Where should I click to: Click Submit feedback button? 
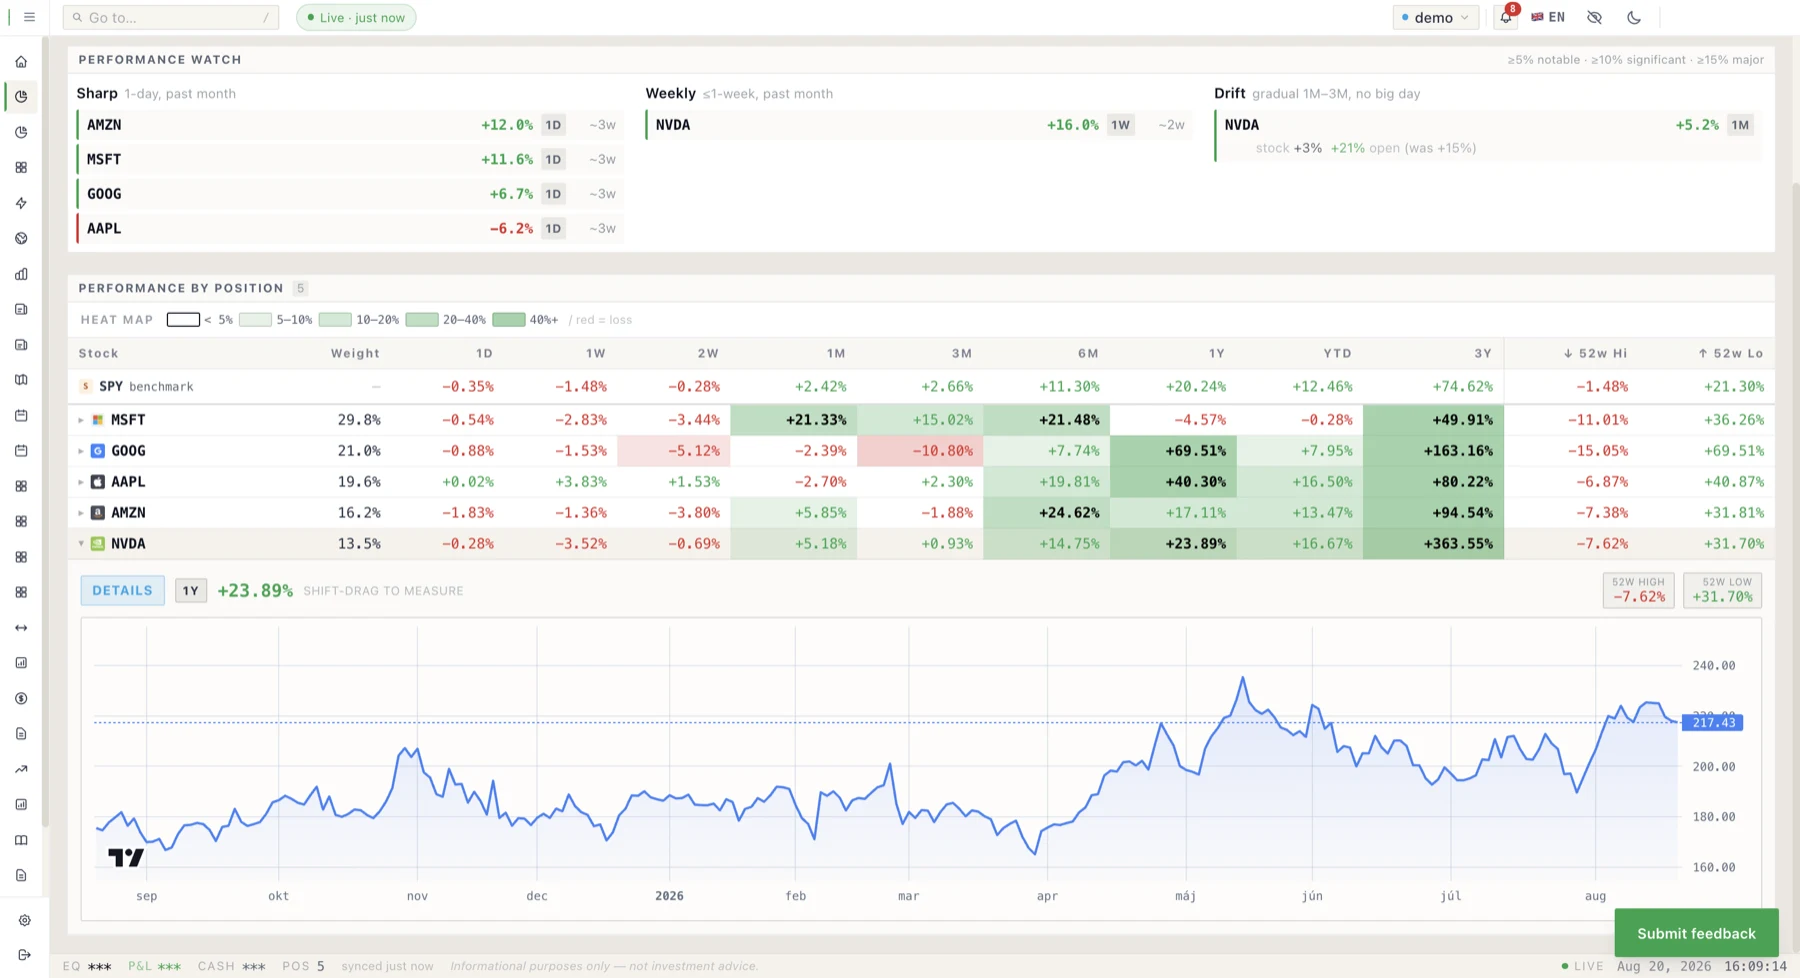[1696, 933]
